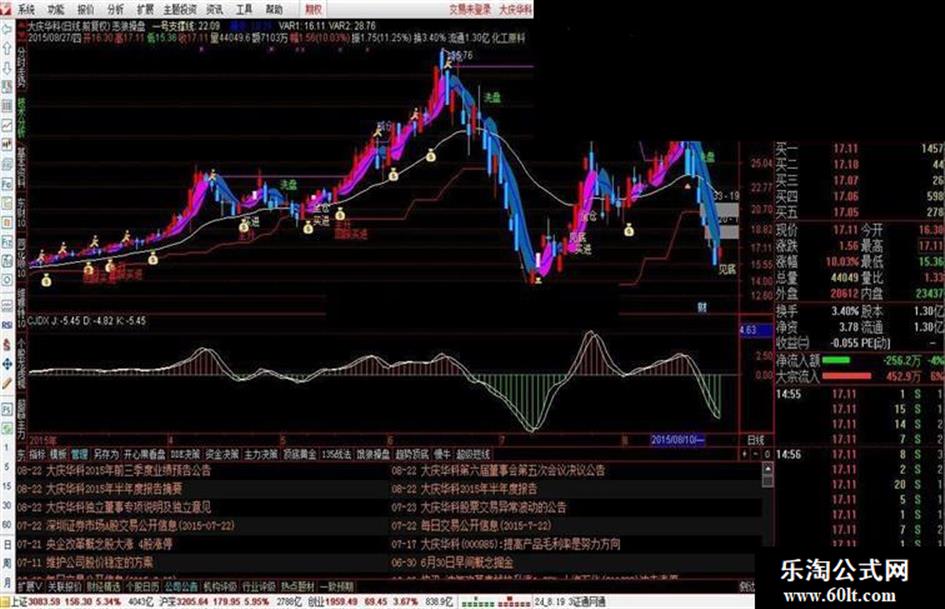Open the 系统 menu
This screenshot has width=945, height=609.
(x=27, y=9)
